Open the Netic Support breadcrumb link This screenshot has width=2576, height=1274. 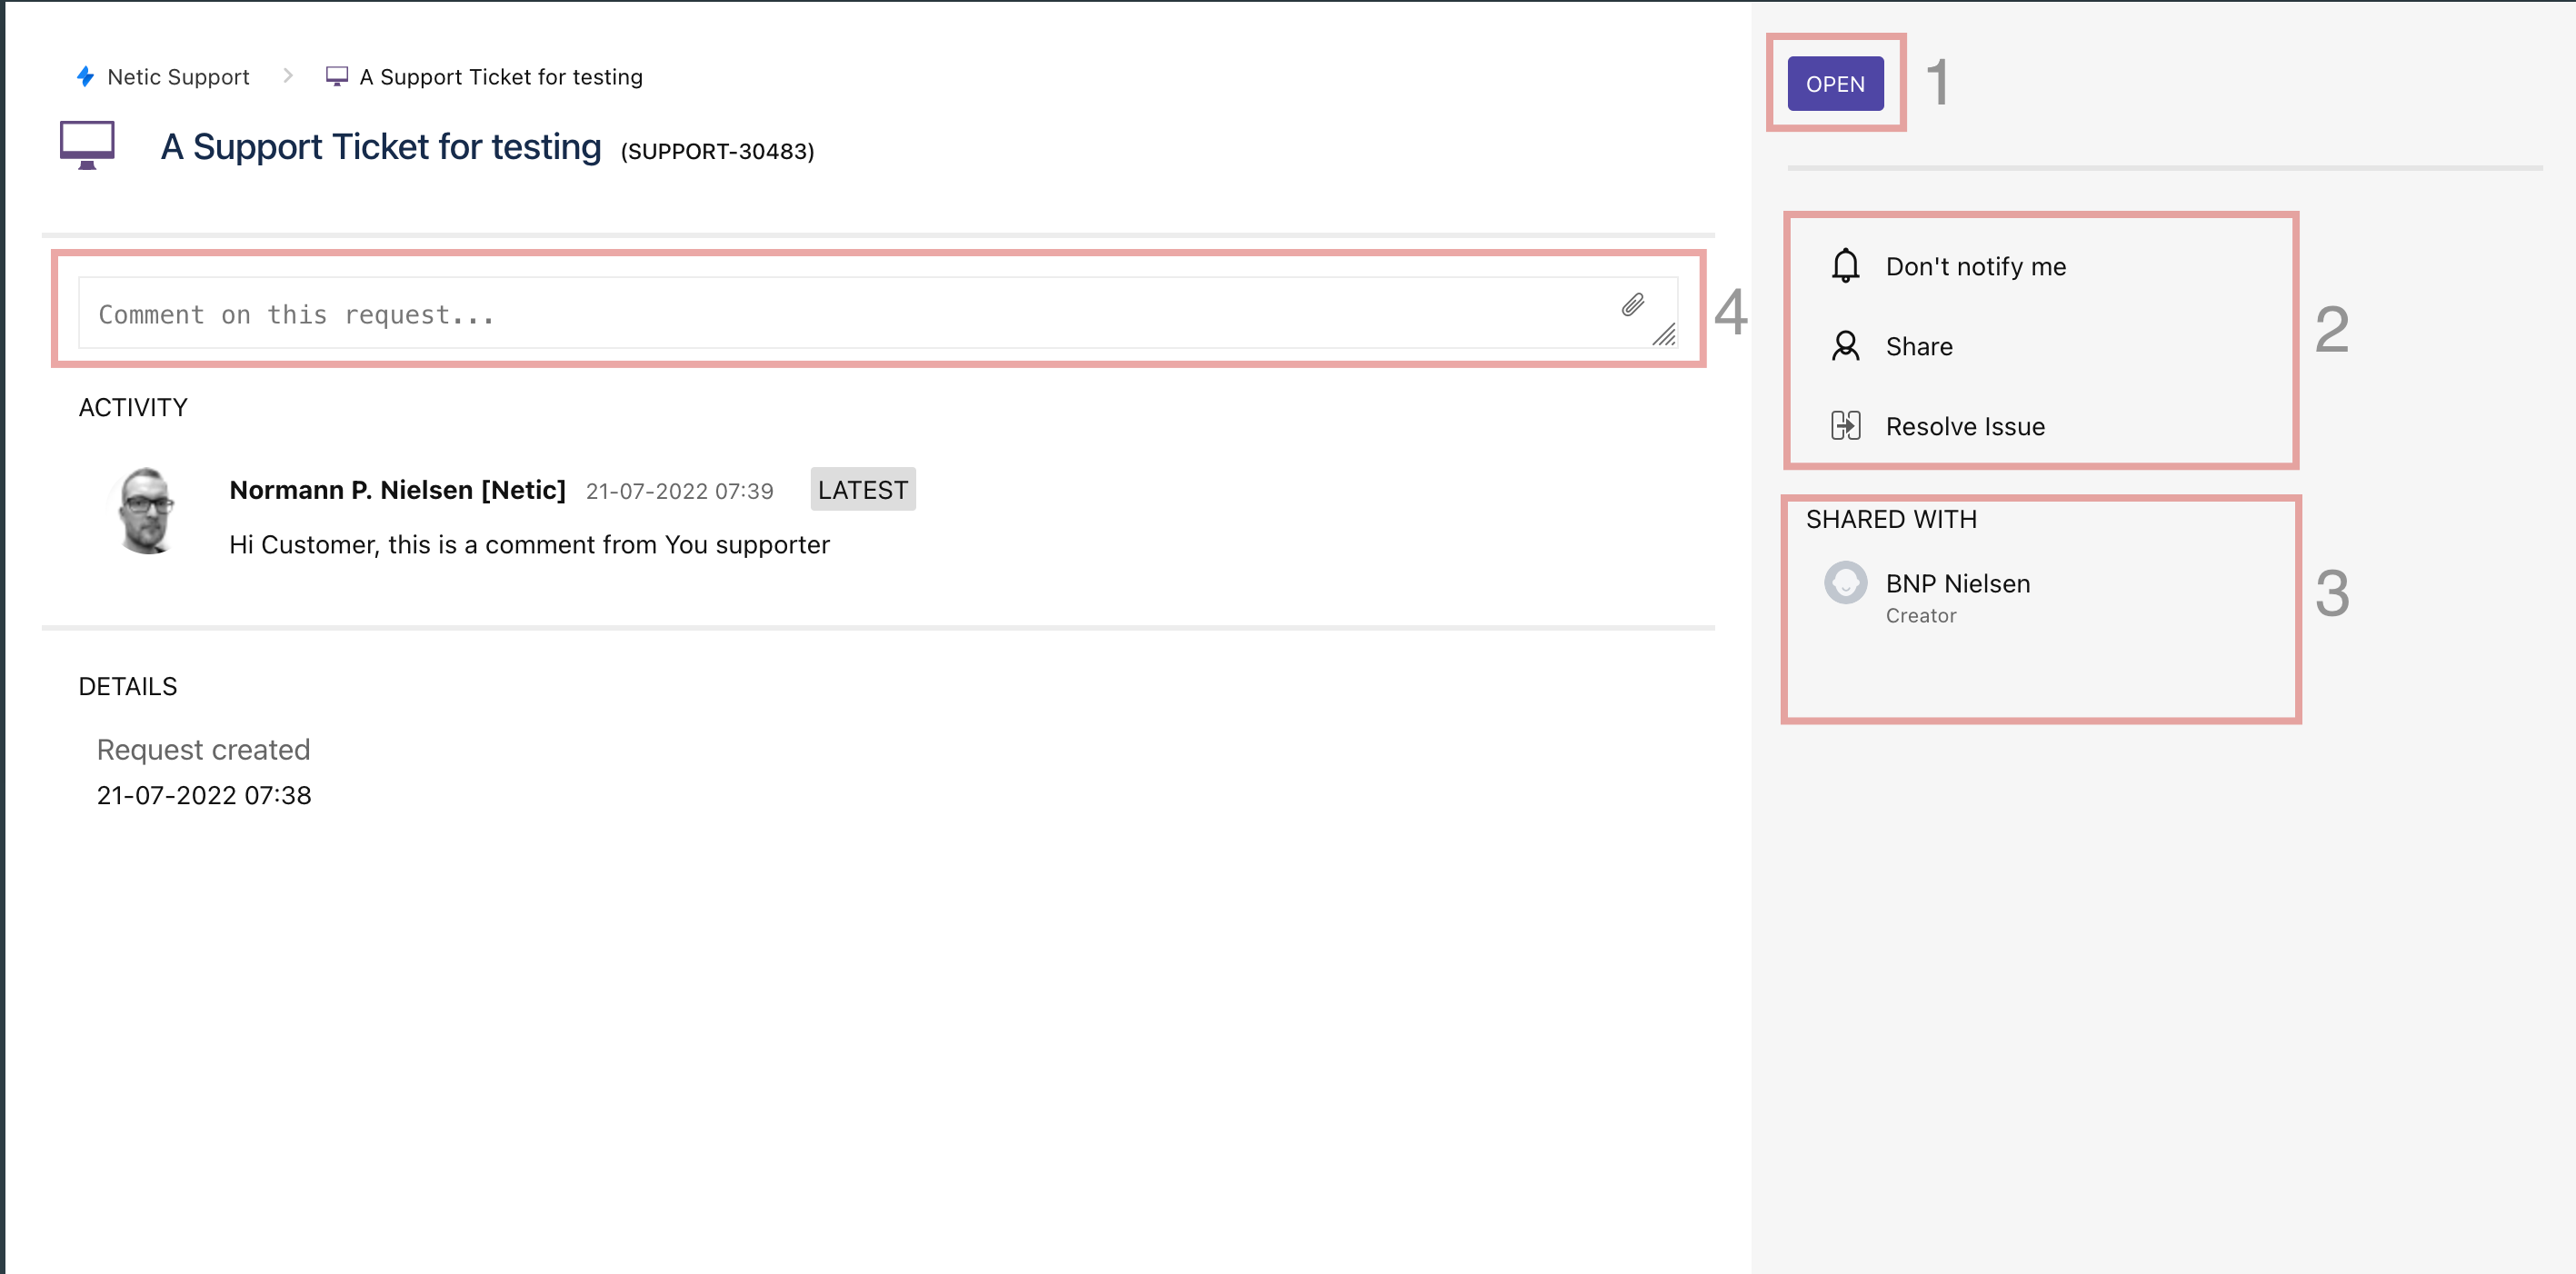178,77
